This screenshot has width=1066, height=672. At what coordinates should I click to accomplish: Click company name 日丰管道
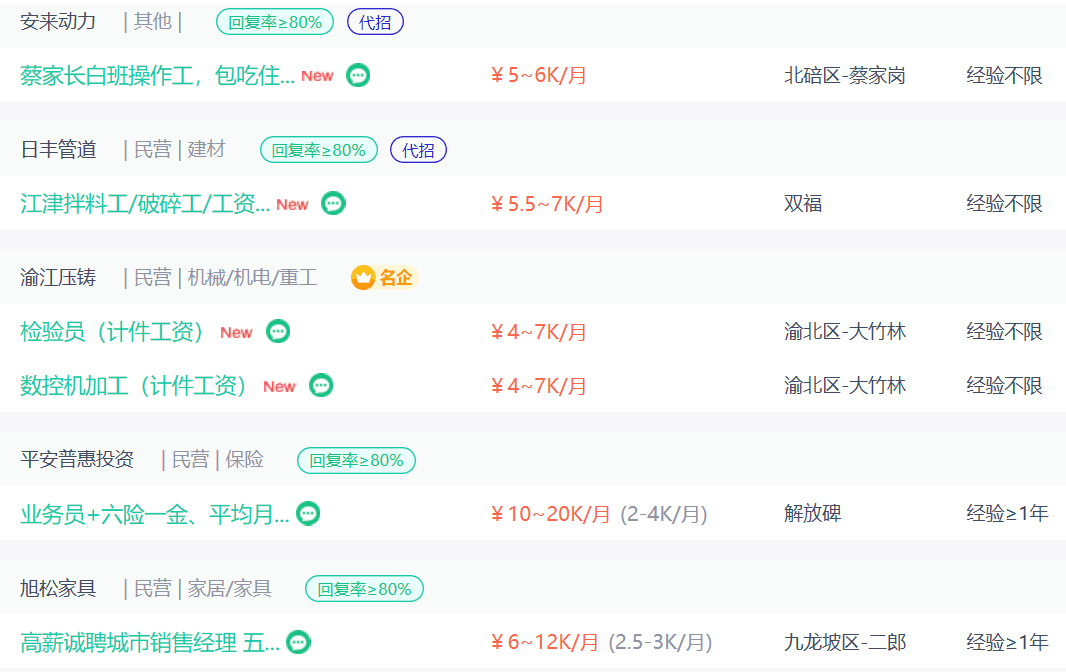click(58, 150)
